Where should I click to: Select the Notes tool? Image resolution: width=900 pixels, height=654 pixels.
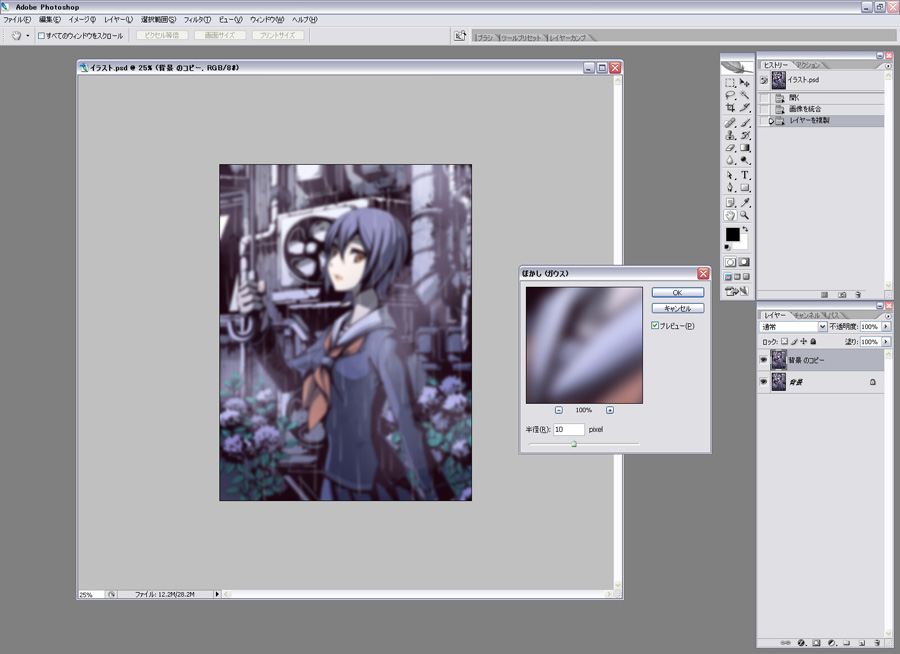730,203
